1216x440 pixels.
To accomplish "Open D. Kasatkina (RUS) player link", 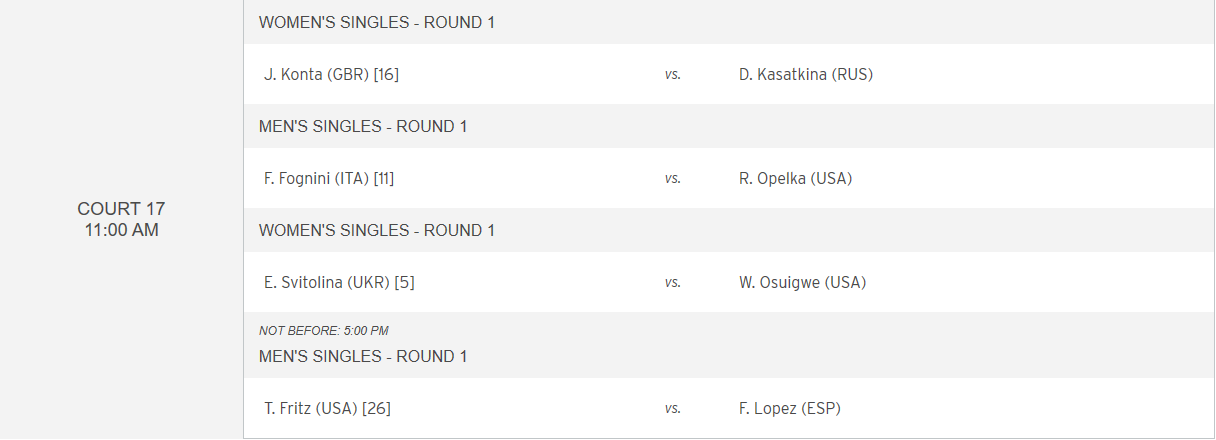I will [x=806, y=74].
